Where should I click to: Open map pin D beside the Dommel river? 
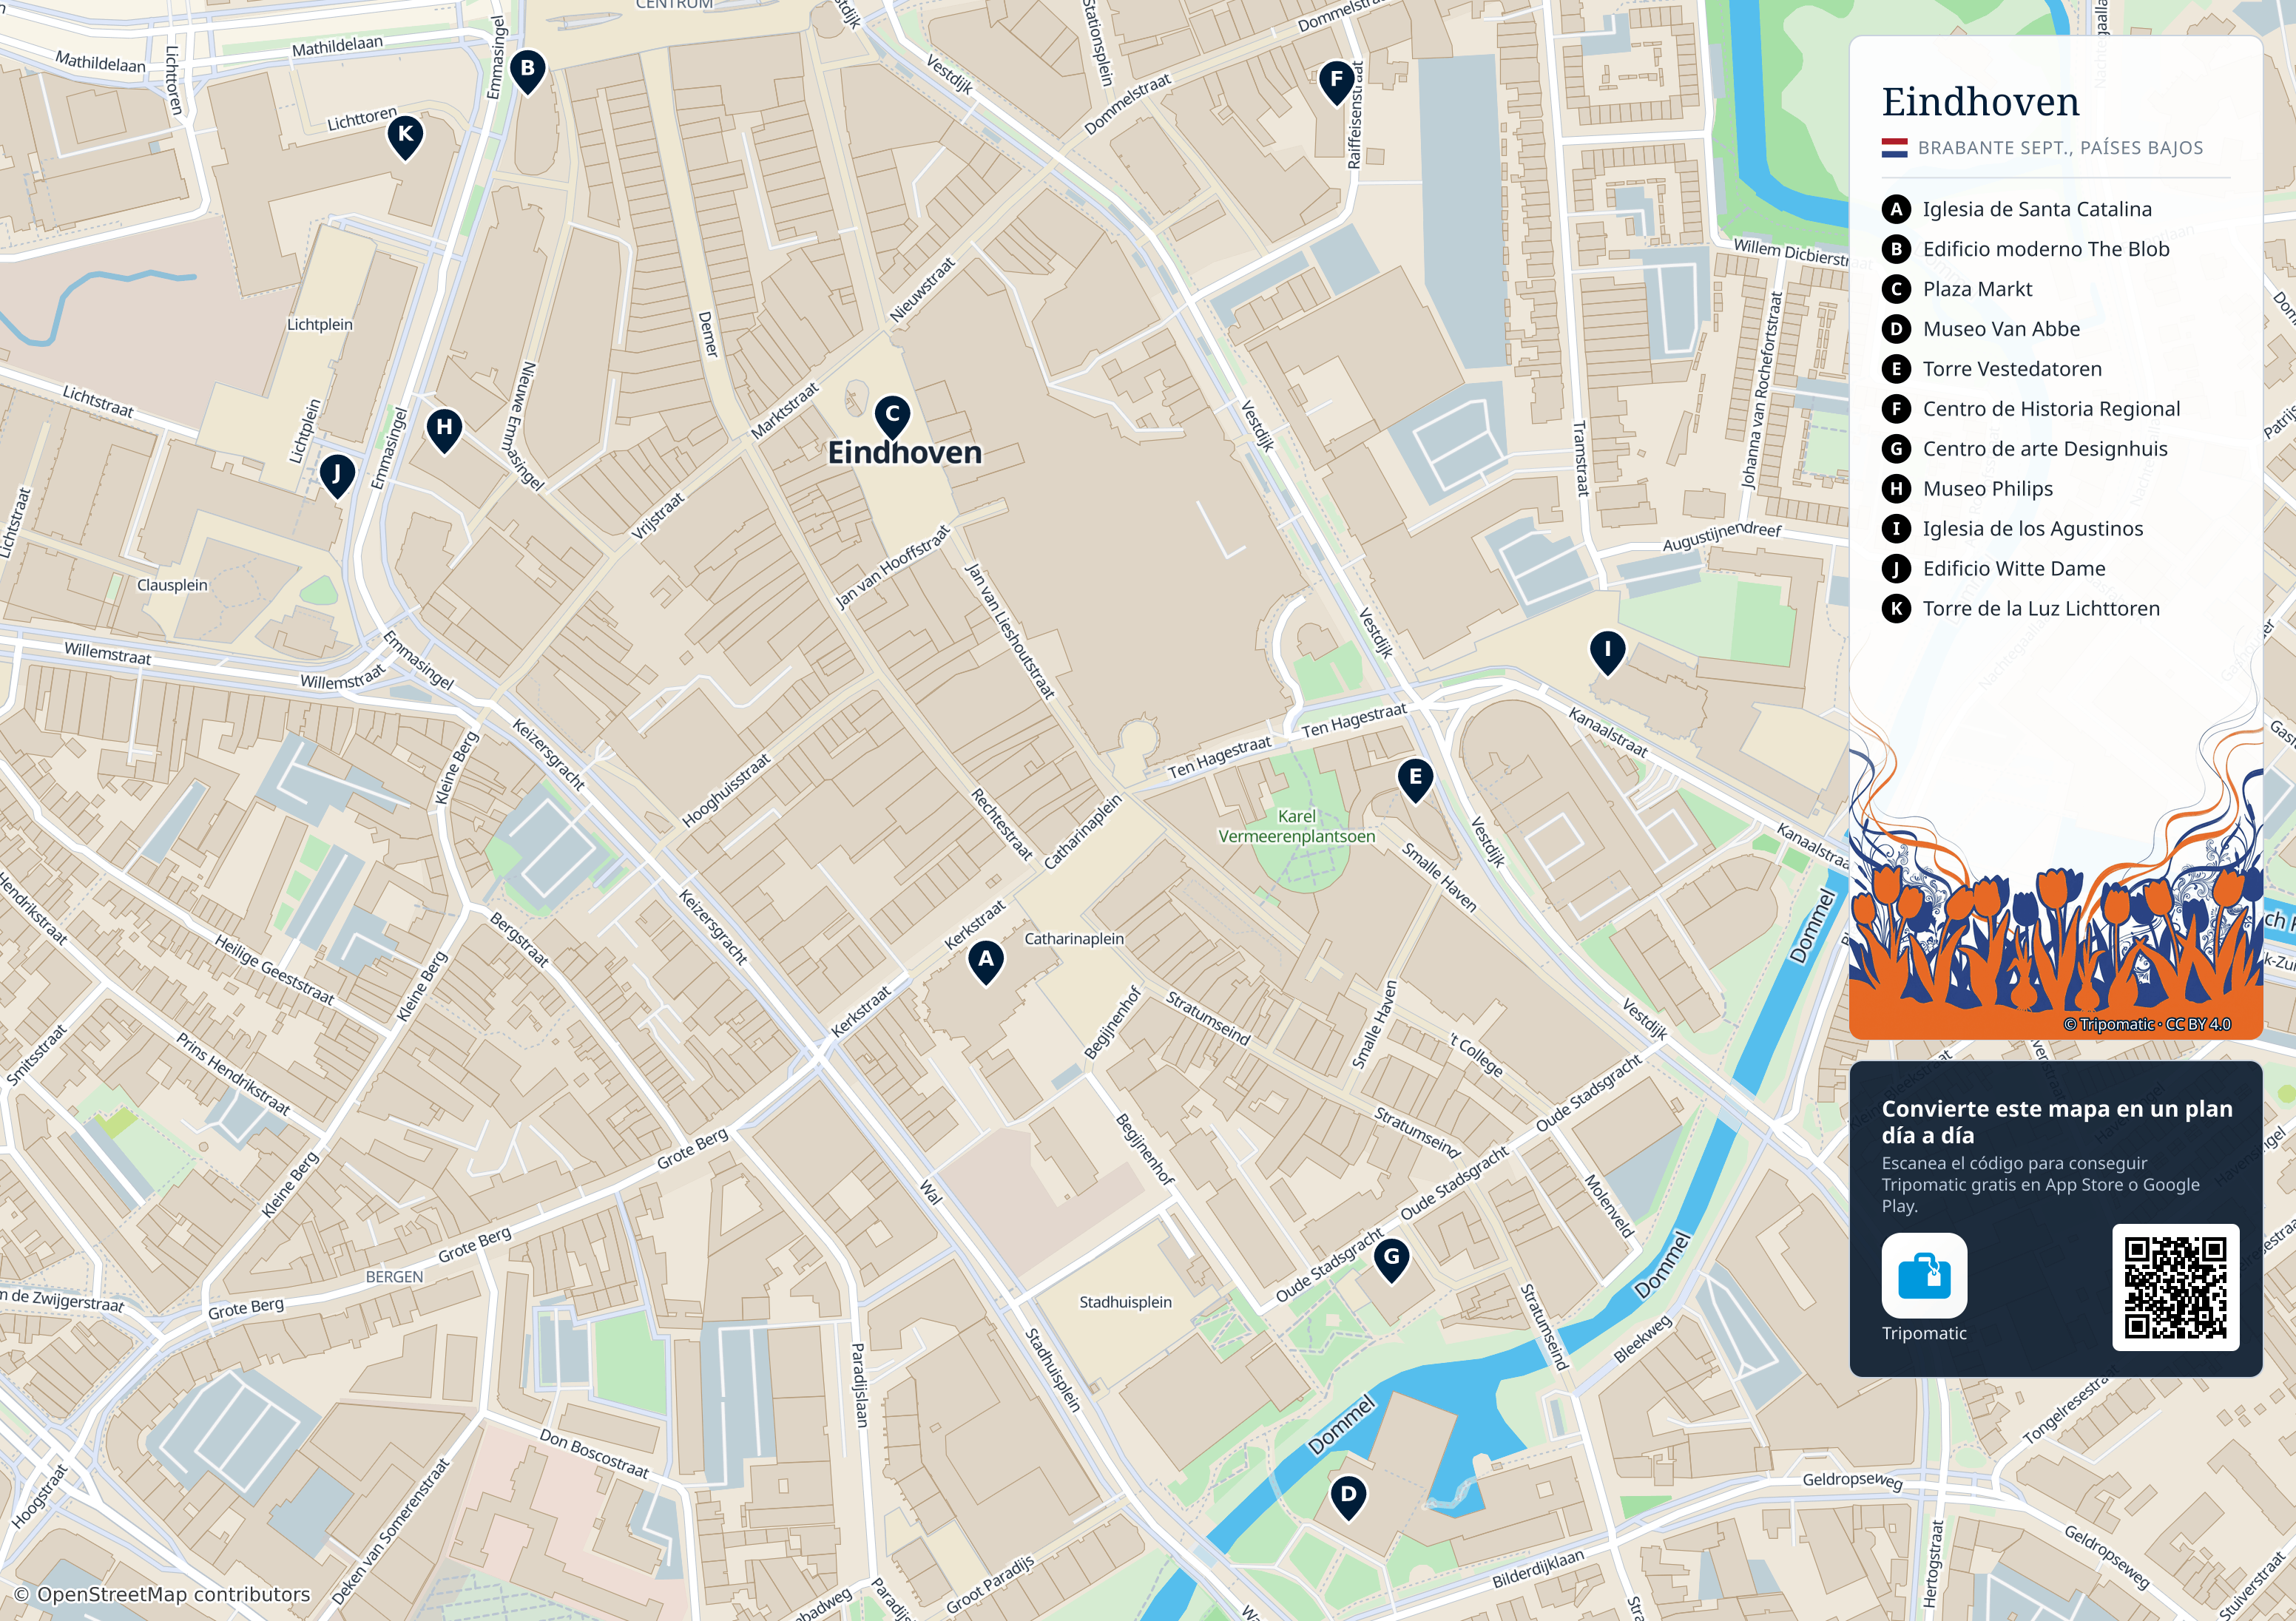[x=1348, y=1498]
